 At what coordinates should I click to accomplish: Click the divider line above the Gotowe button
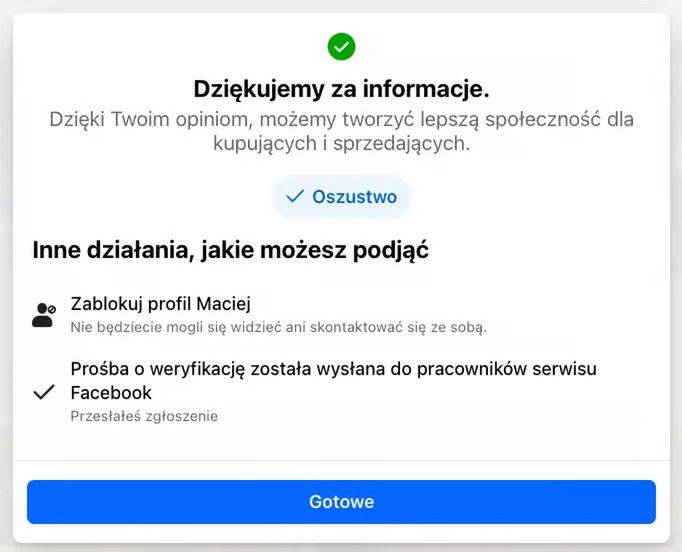[341, 461]
